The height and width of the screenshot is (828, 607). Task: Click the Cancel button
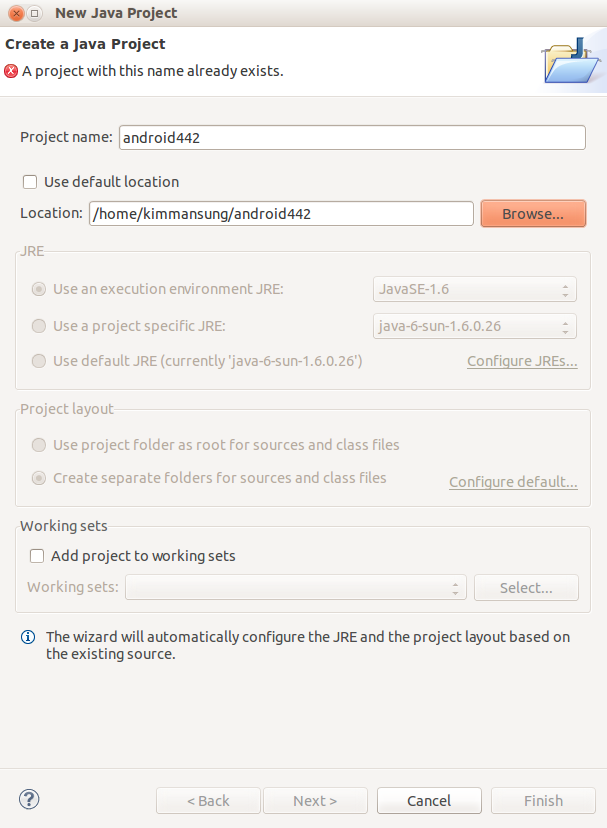click(x=429, y=801)
